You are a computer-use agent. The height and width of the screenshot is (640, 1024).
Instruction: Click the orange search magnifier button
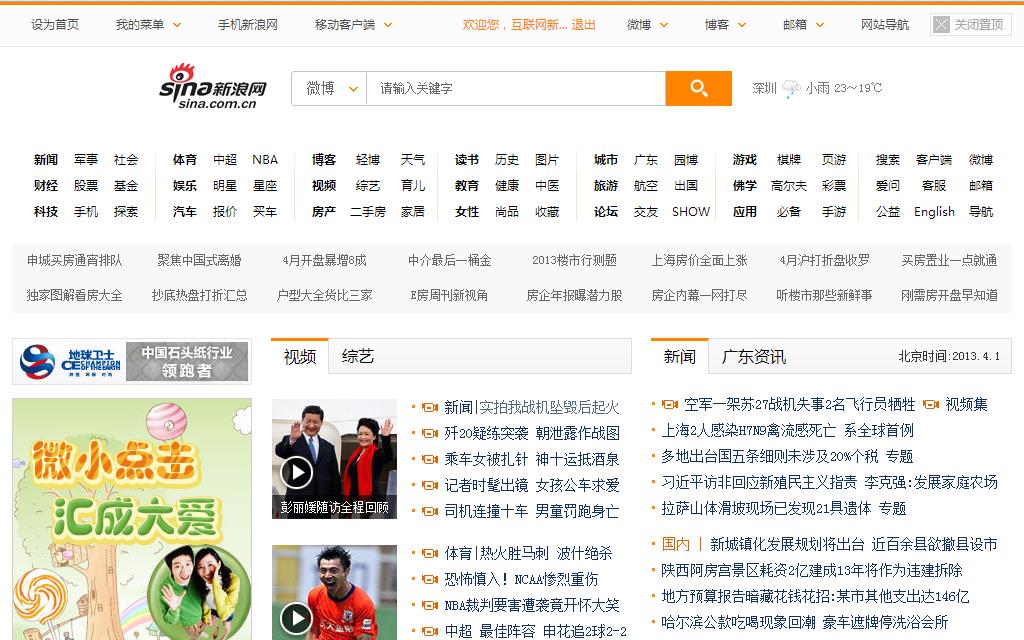pyautogui.click(x=698, y=88)
